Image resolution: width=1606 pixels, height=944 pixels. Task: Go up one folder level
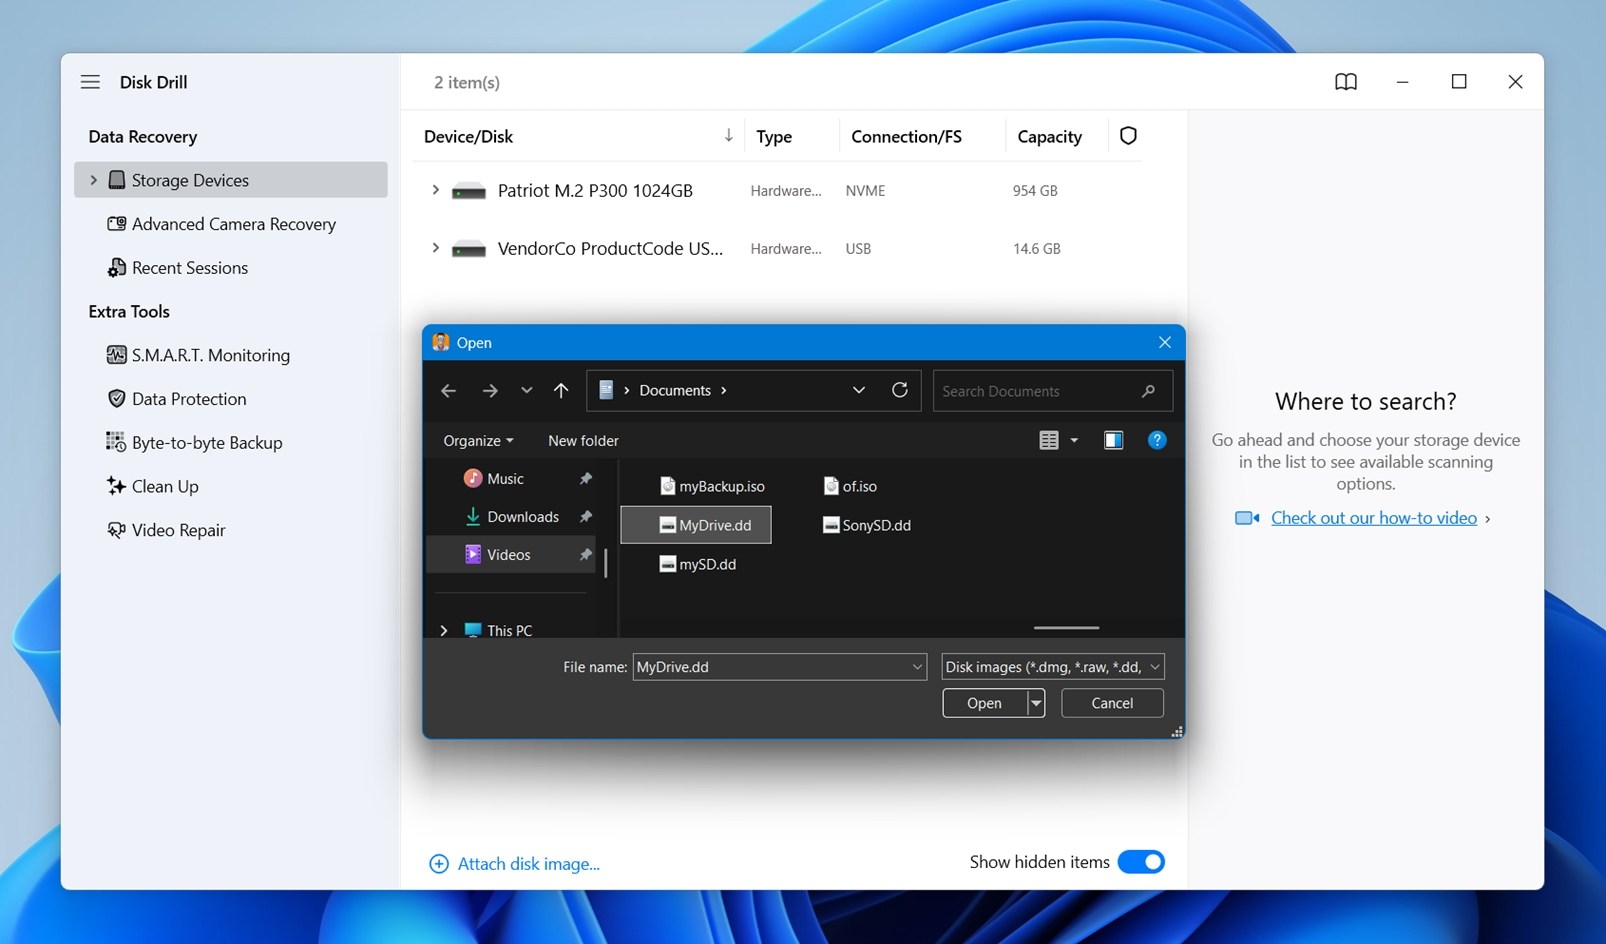click(561, 391)
